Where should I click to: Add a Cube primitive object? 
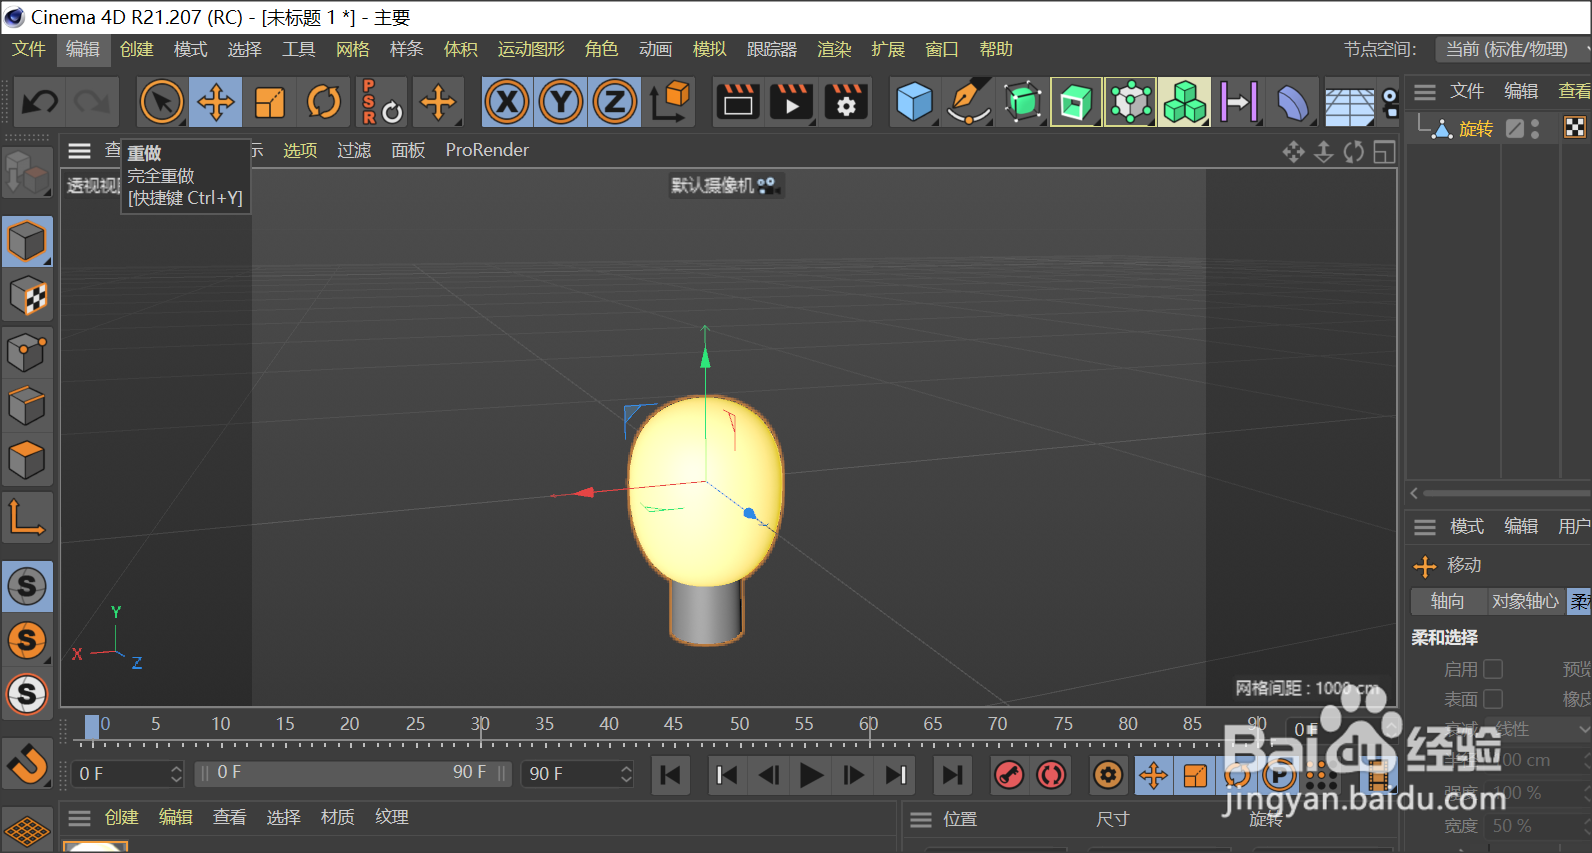[914, 102]
